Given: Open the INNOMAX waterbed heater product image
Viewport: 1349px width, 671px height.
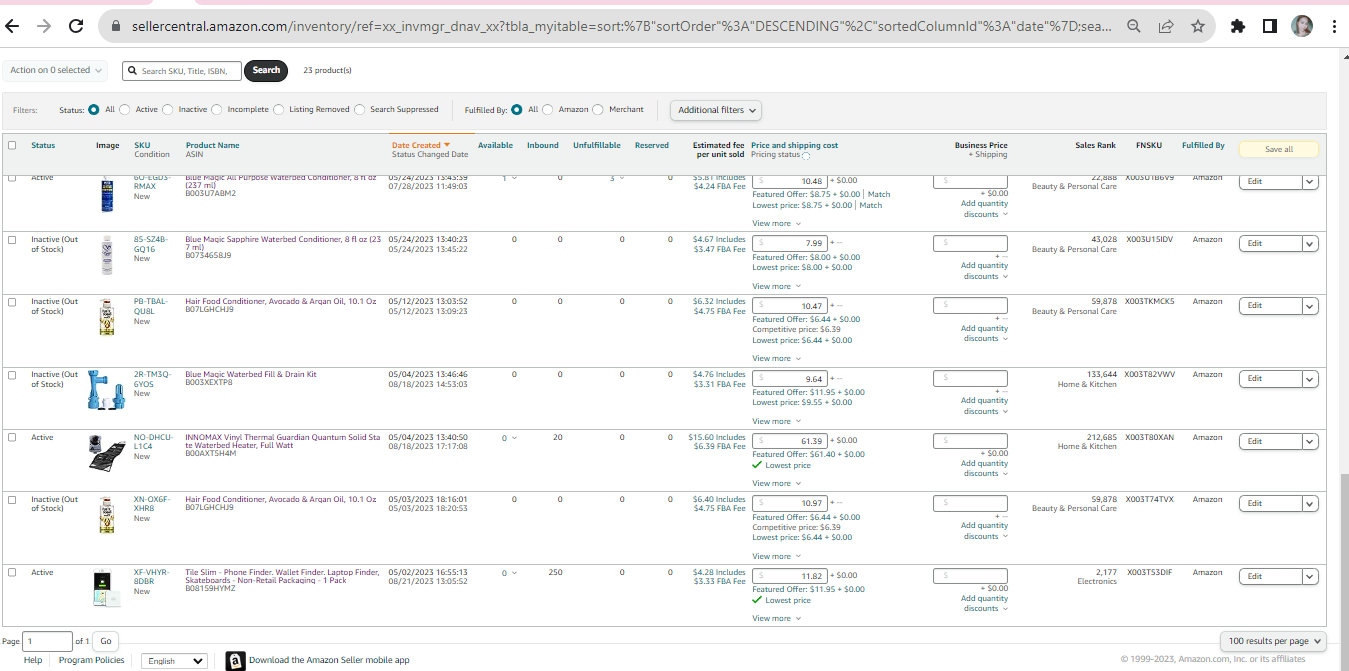Looking at the screenshot, I should (107, 453).
